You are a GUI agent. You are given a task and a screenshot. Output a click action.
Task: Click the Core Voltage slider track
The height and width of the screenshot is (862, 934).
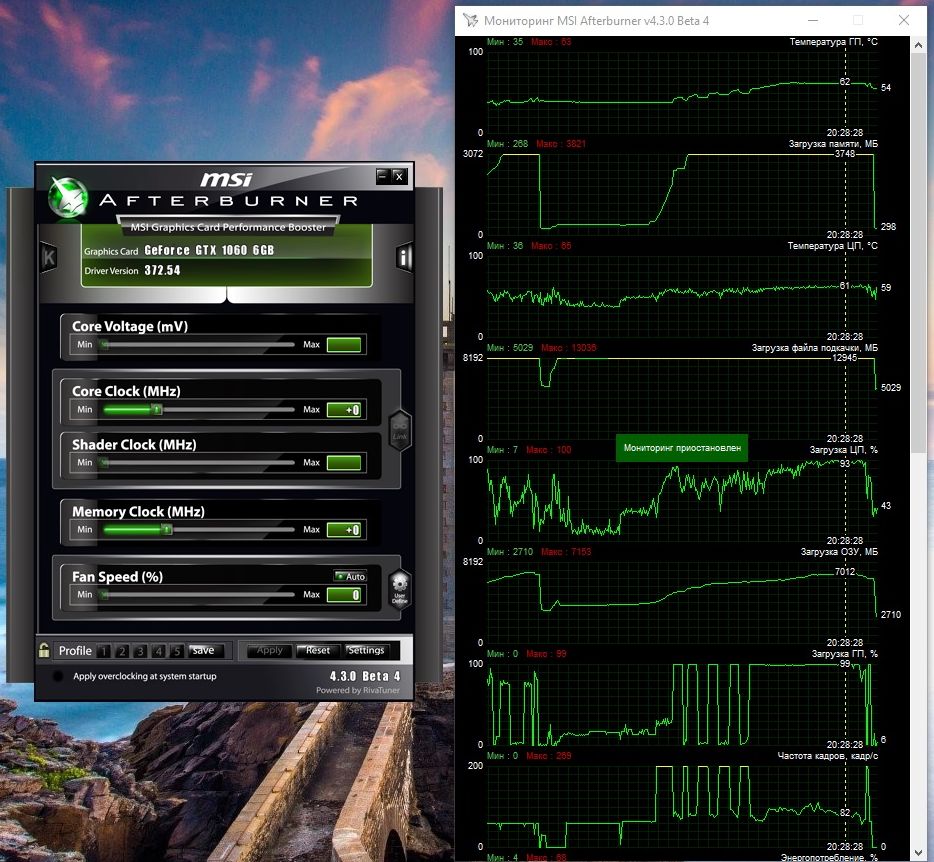click(x=198, y=344)
